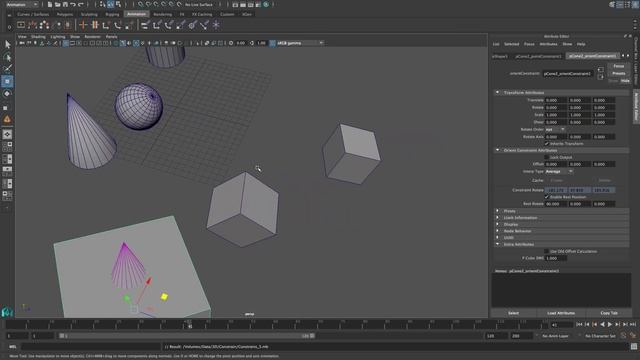Choose the Lasso select tool
640x360 pixels.
[7, 57]
